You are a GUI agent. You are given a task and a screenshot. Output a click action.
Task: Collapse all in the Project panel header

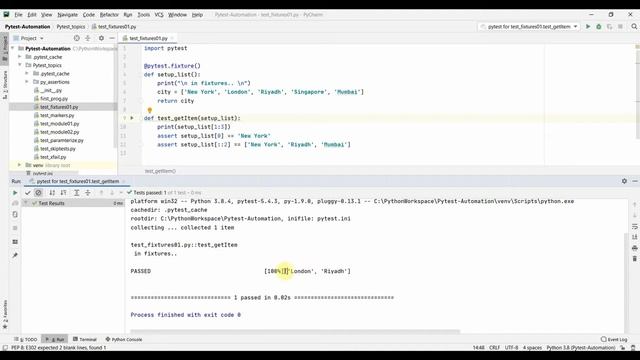(x=88, y=38)
